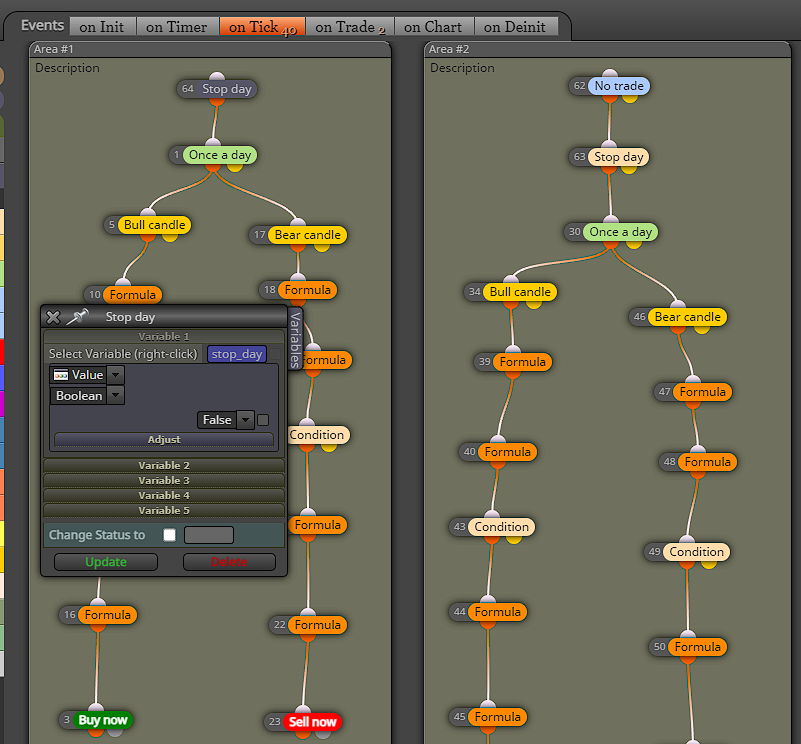Close the Stop day properties dialog

coord(53,317)
